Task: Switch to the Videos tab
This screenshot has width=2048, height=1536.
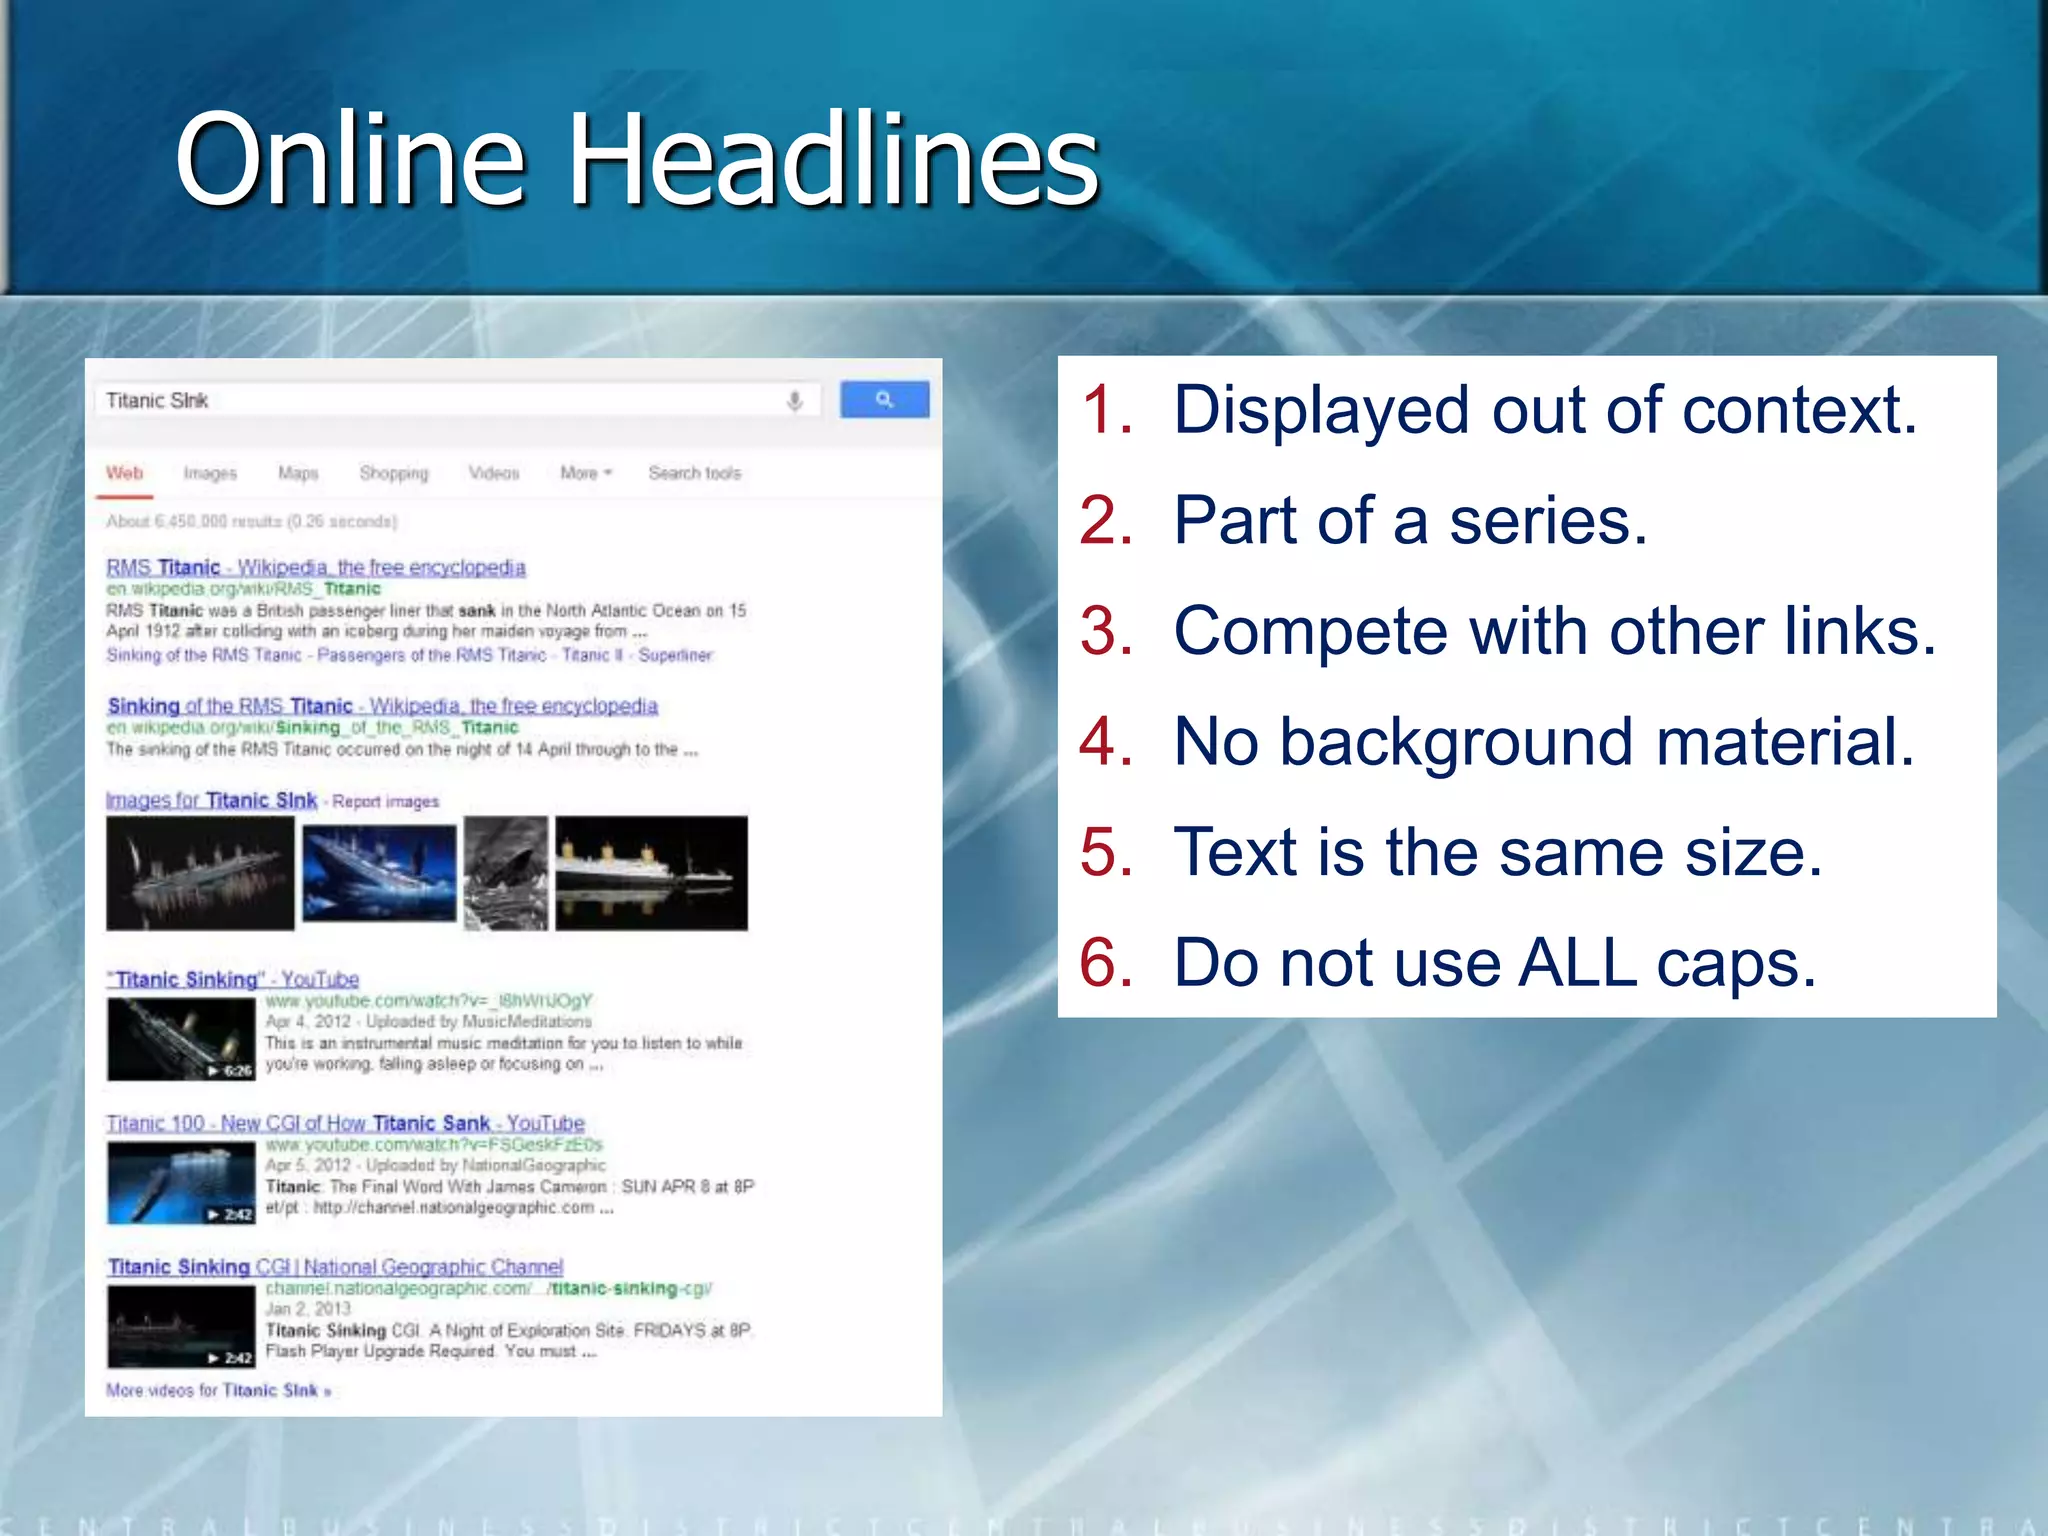Action: [494, 473]
